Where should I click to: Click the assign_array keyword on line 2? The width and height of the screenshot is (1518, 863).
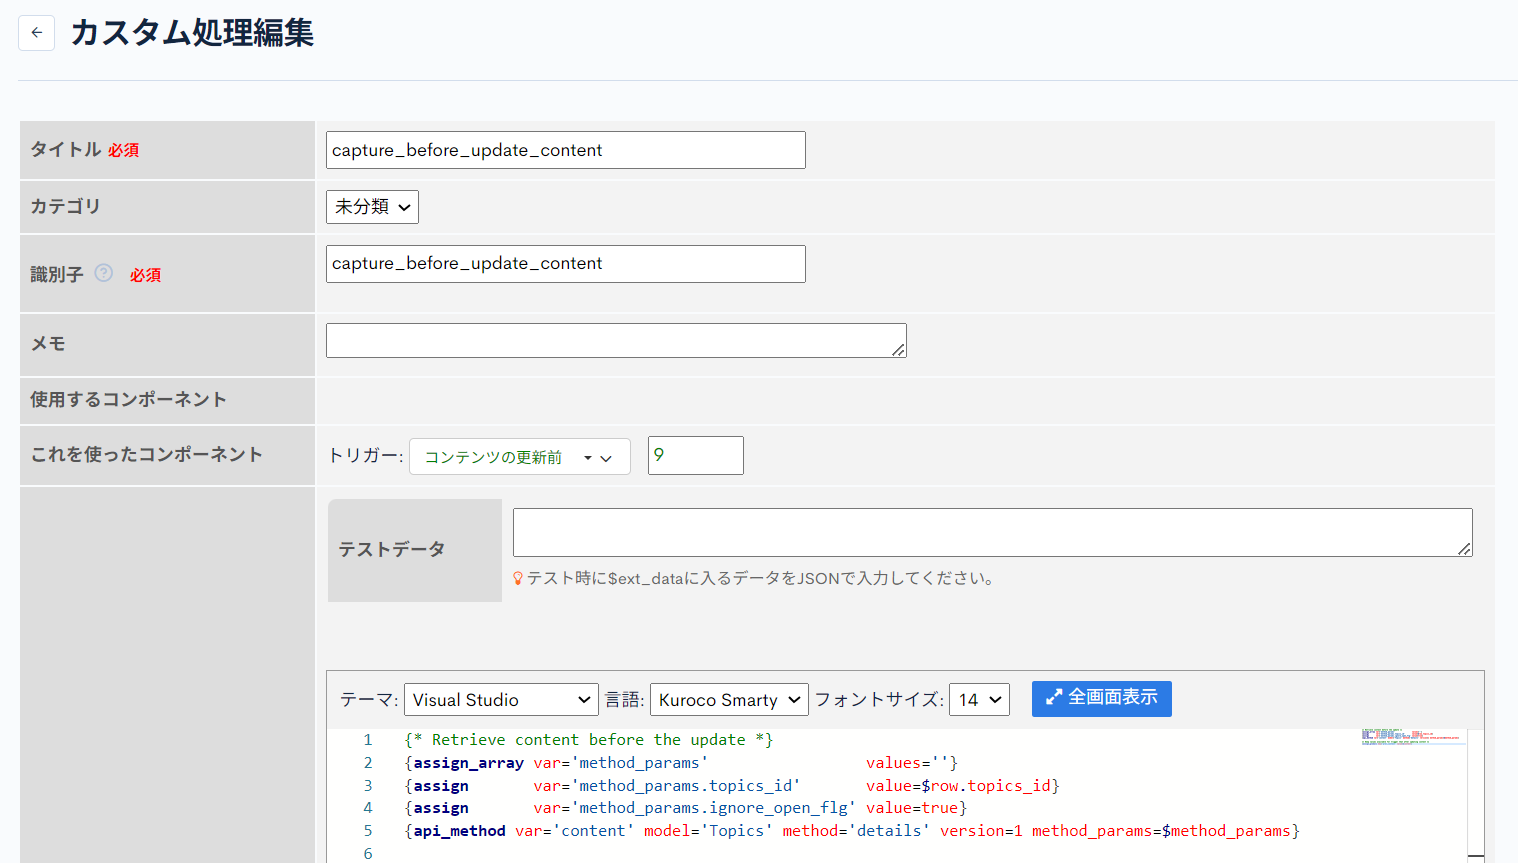tap(468, 763)
